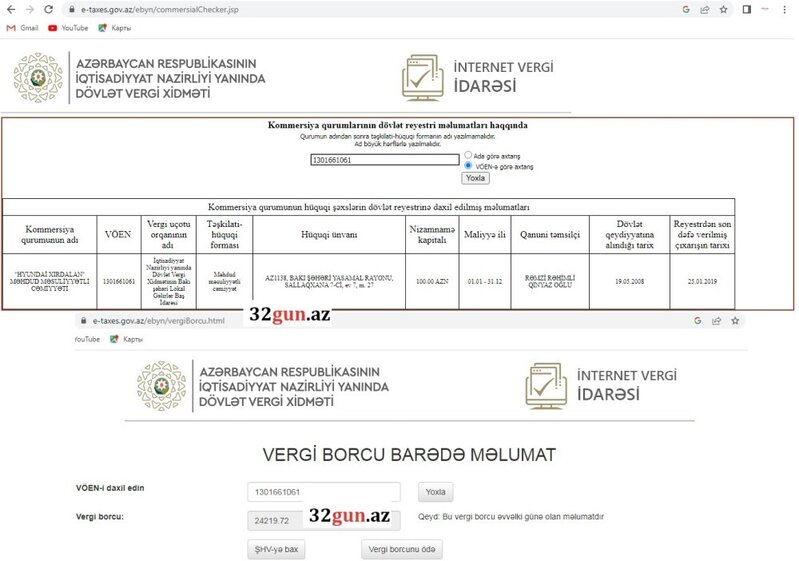Viewport: 799px width, 561px height.
Task: Click 'Nizamnamə kapitalı' column header
Action: (x=432, y=234)
